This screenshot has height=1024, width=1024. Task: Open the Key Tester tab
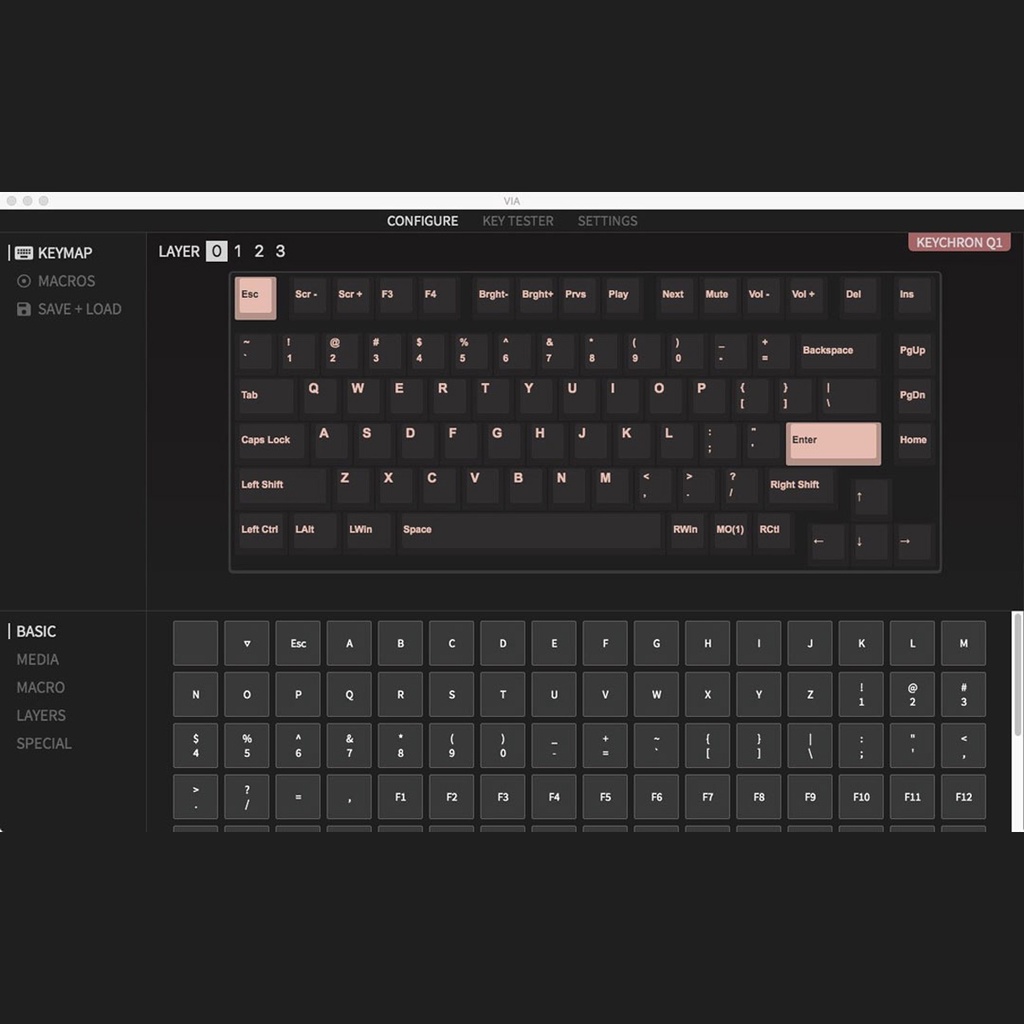(517, 221)
